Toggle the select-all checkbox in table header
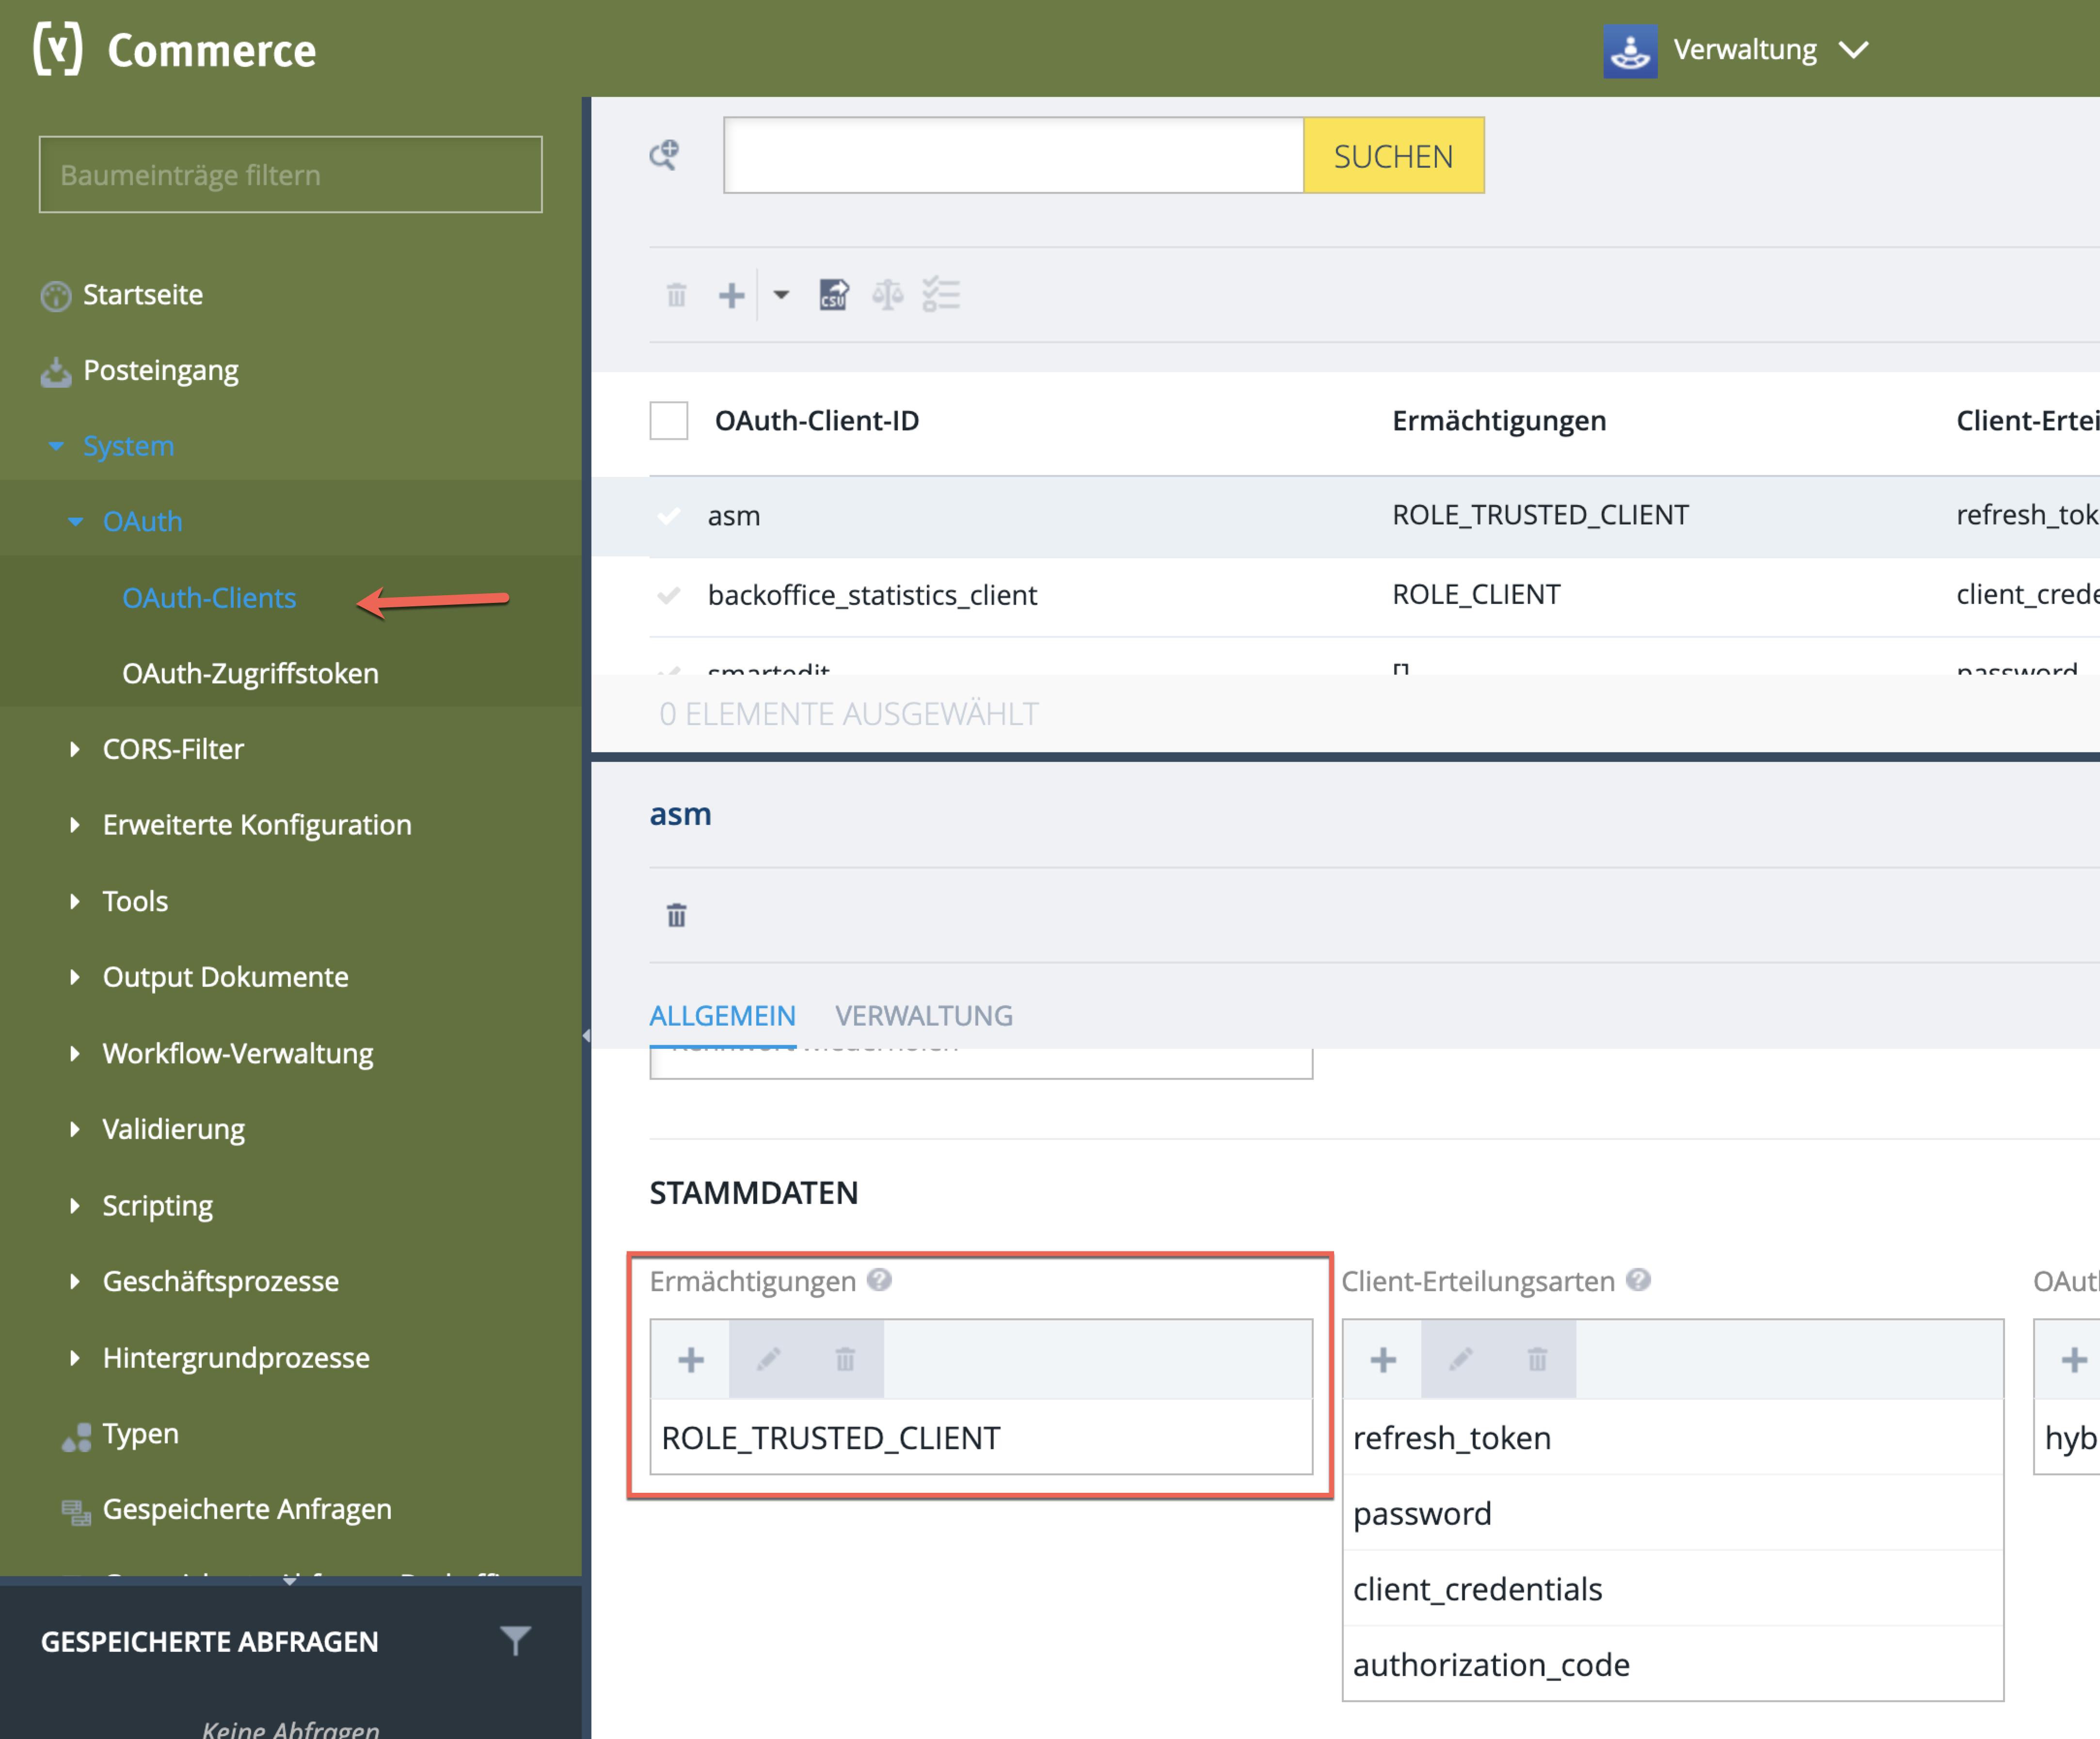 click(x=669, y=421)
